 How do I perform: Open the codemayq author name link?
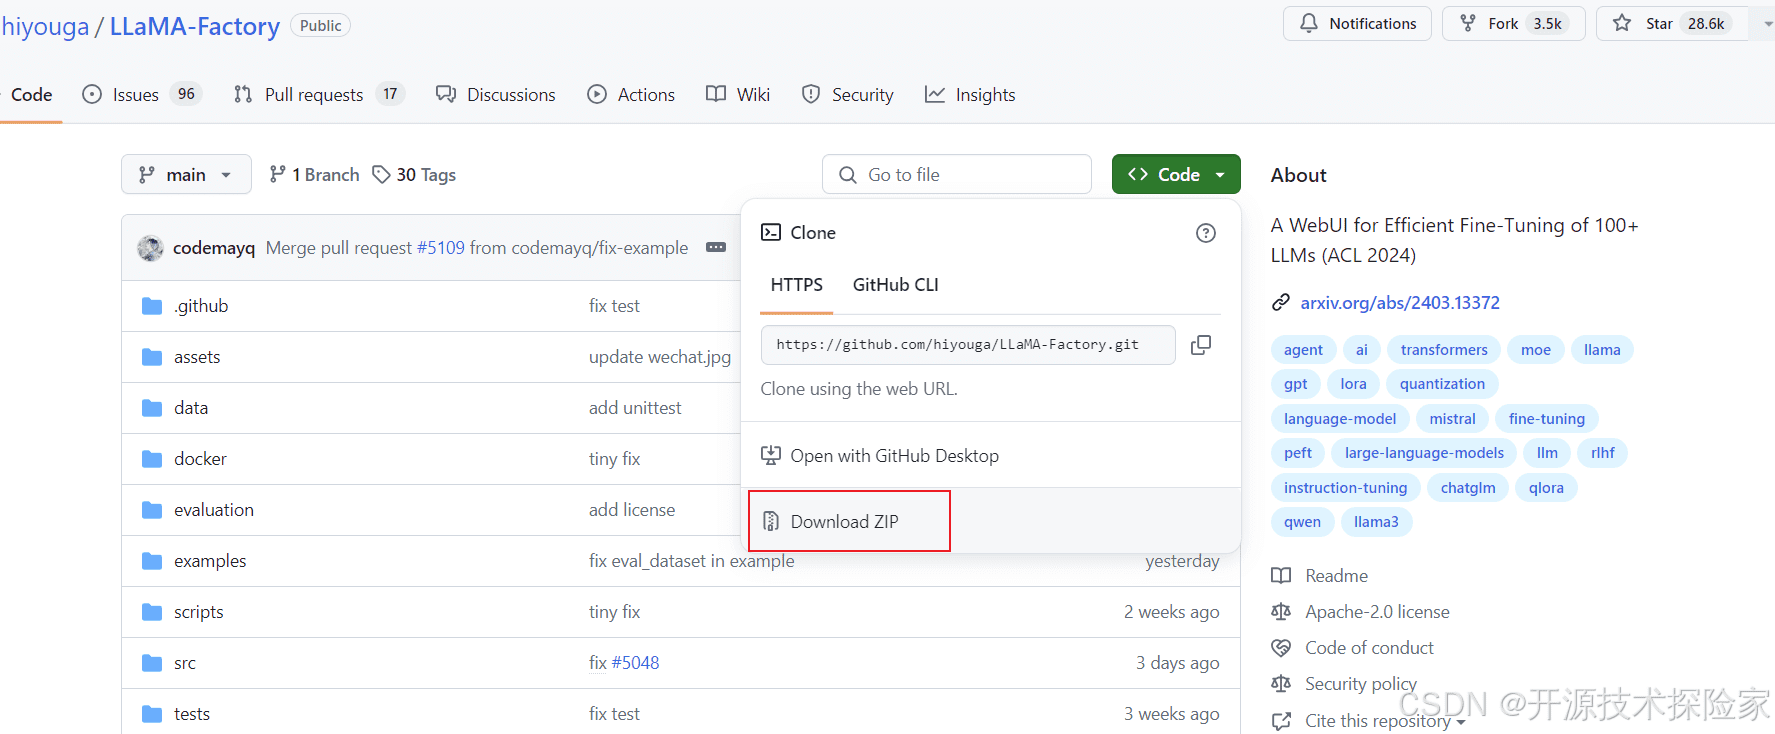(x=214, y=248)
